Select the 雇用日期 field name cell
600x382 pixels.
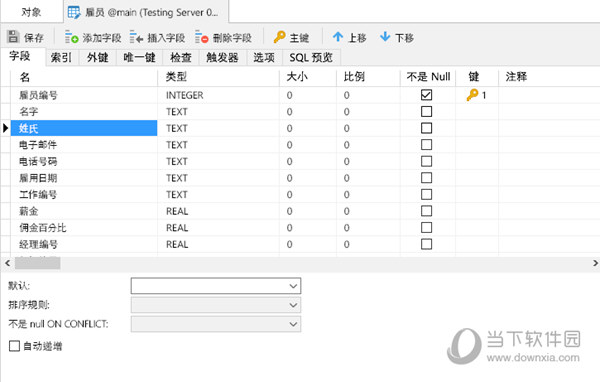(84, 178)
